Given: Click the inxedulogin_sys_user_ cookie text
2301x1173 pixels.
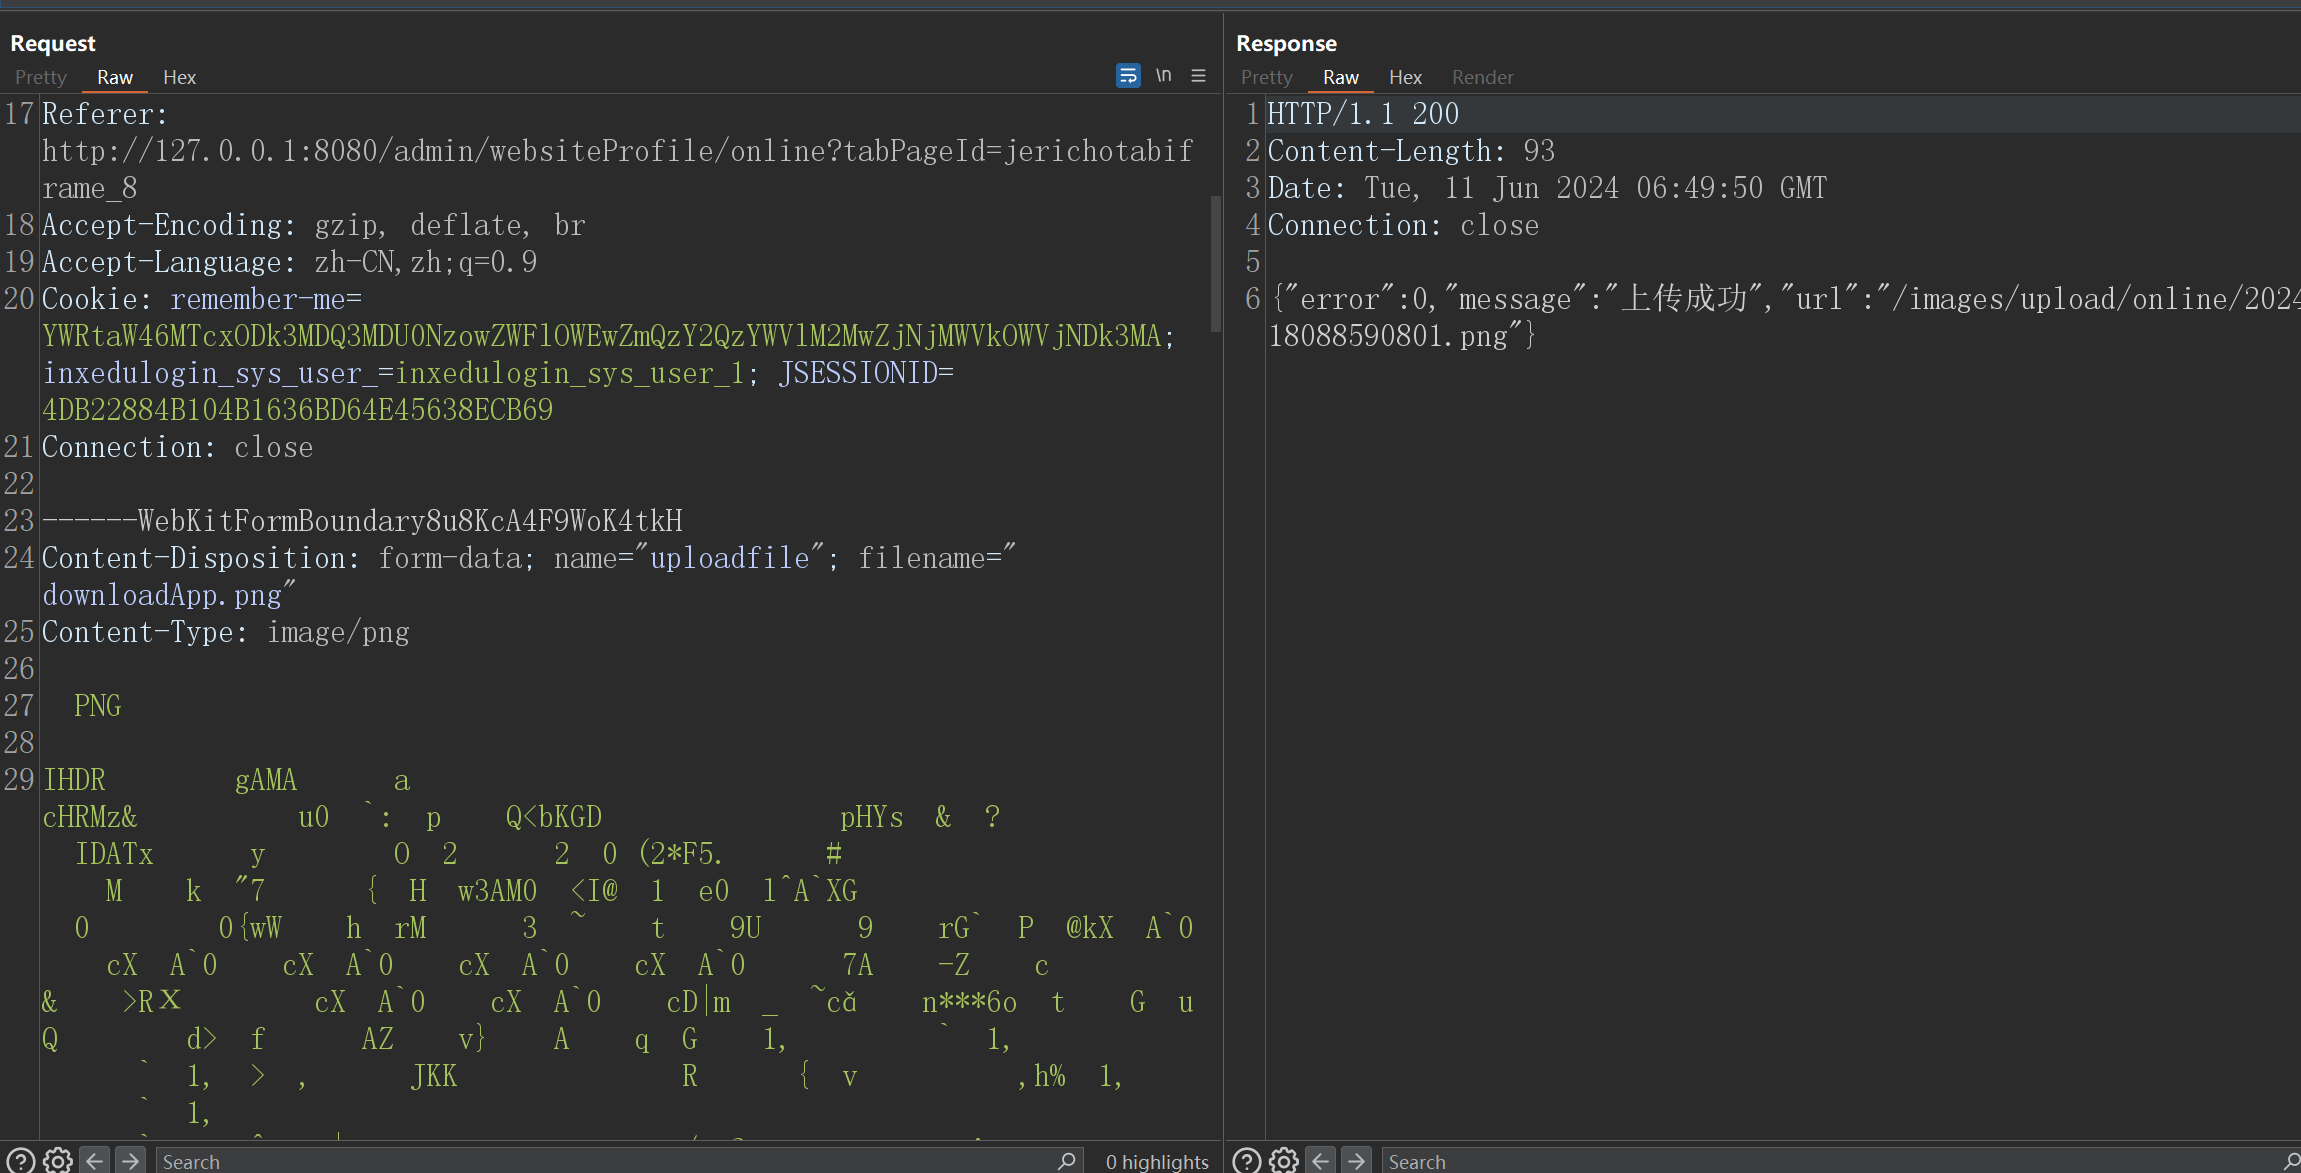Looking at the screenshot, I should (218, 373).
